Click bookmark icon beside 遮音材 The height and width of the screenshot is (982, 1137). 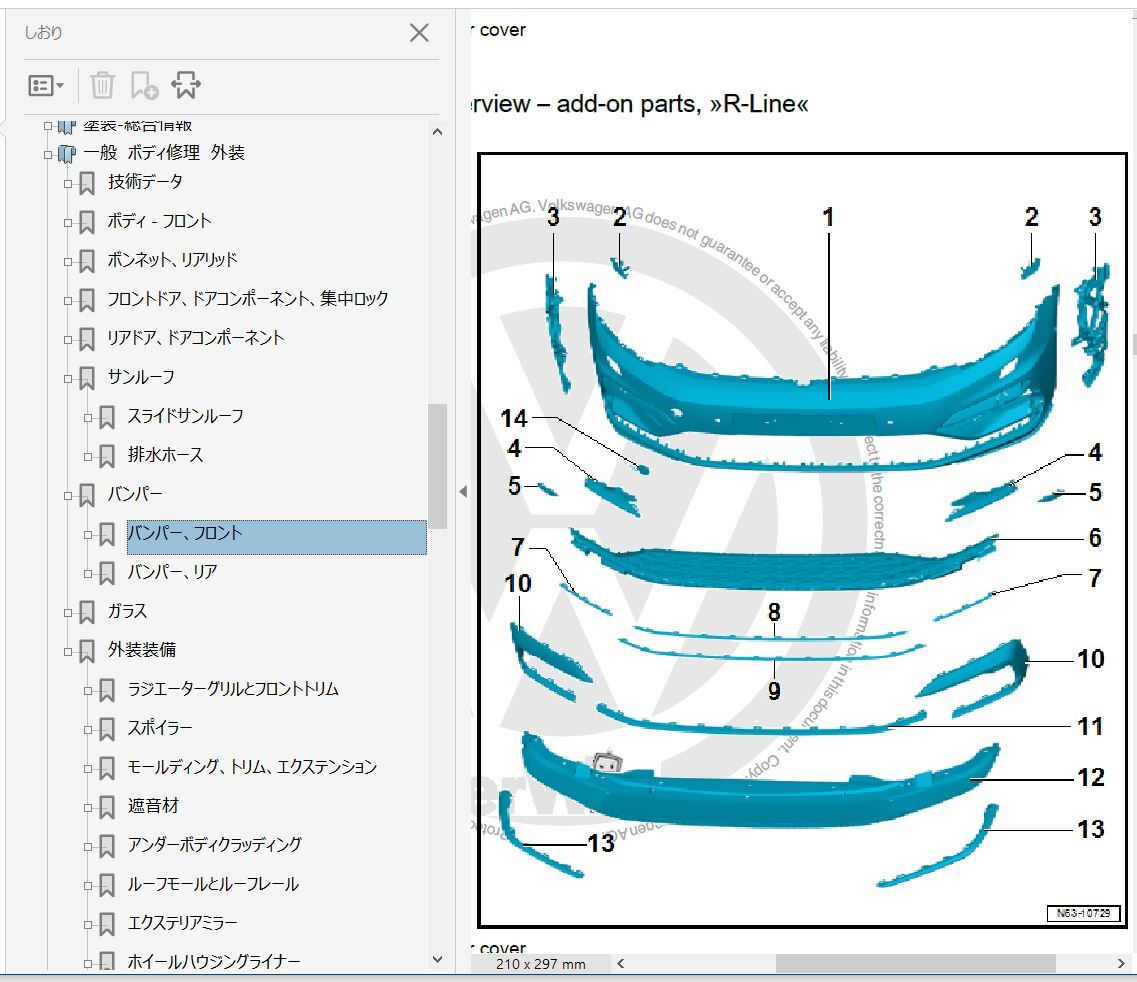(107, 807)
